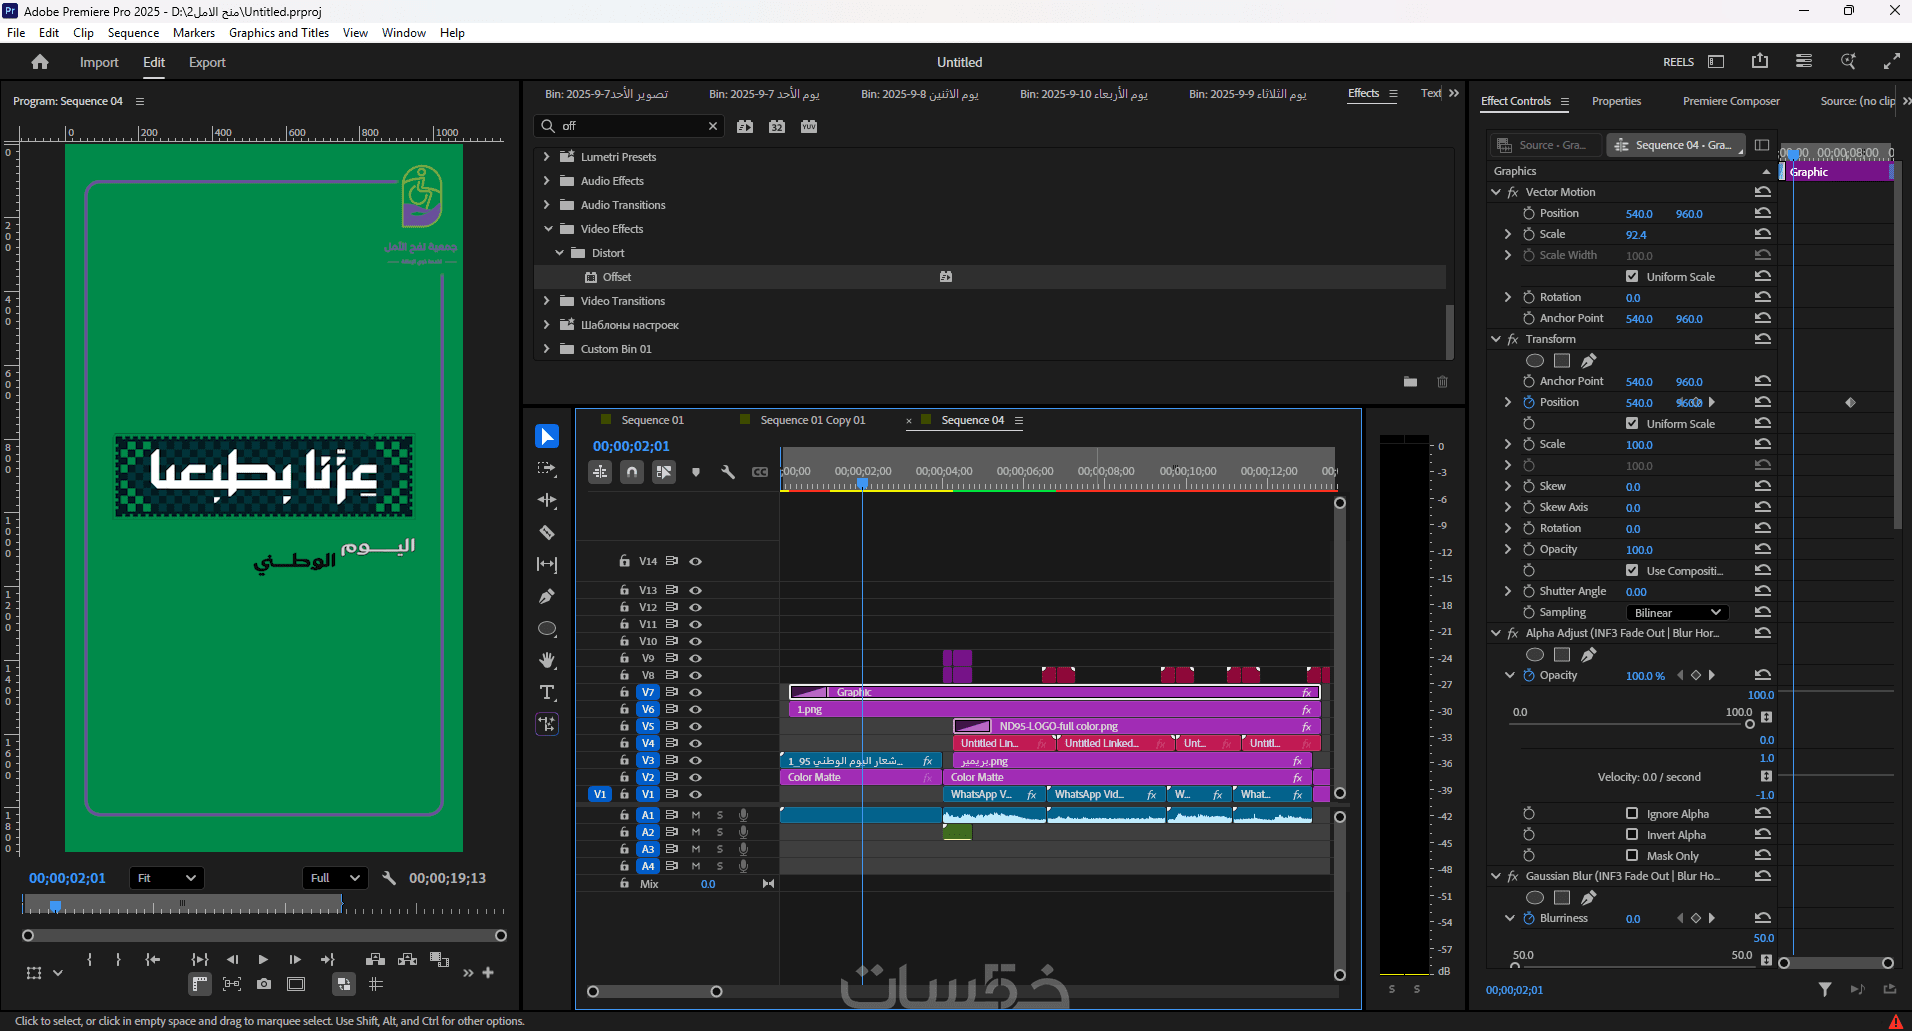Enable the Mask Only checkbox
The height and width of the screenshot is (1031, 1912).
point(1632,856)
